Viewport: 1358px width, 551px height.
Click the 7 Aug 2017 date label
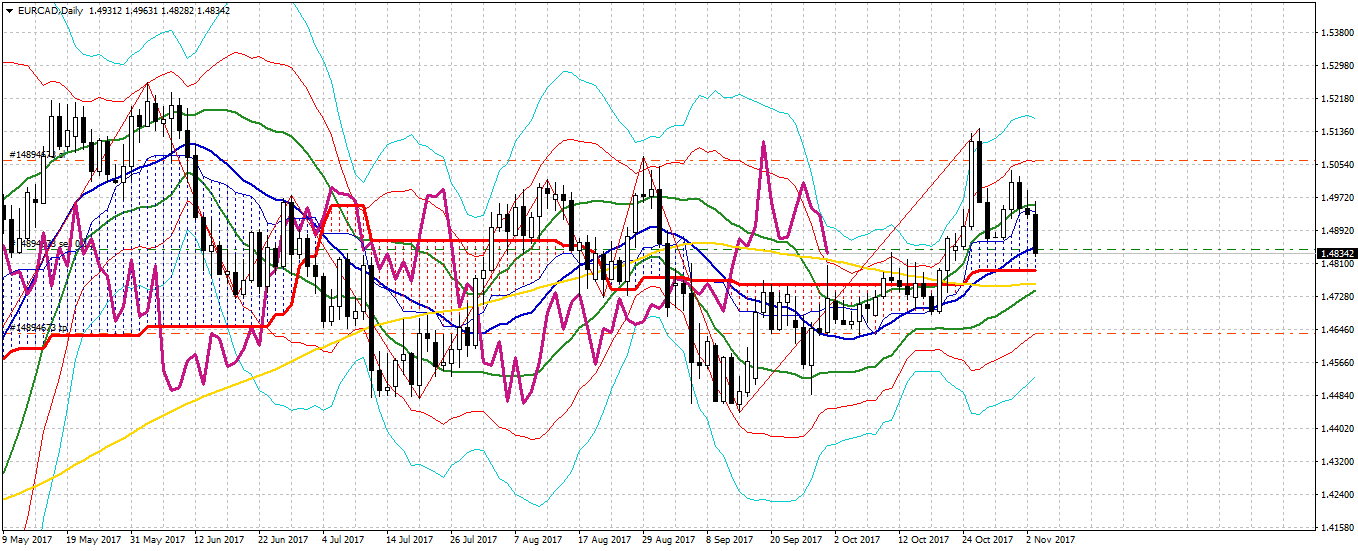tap(538, 540)
